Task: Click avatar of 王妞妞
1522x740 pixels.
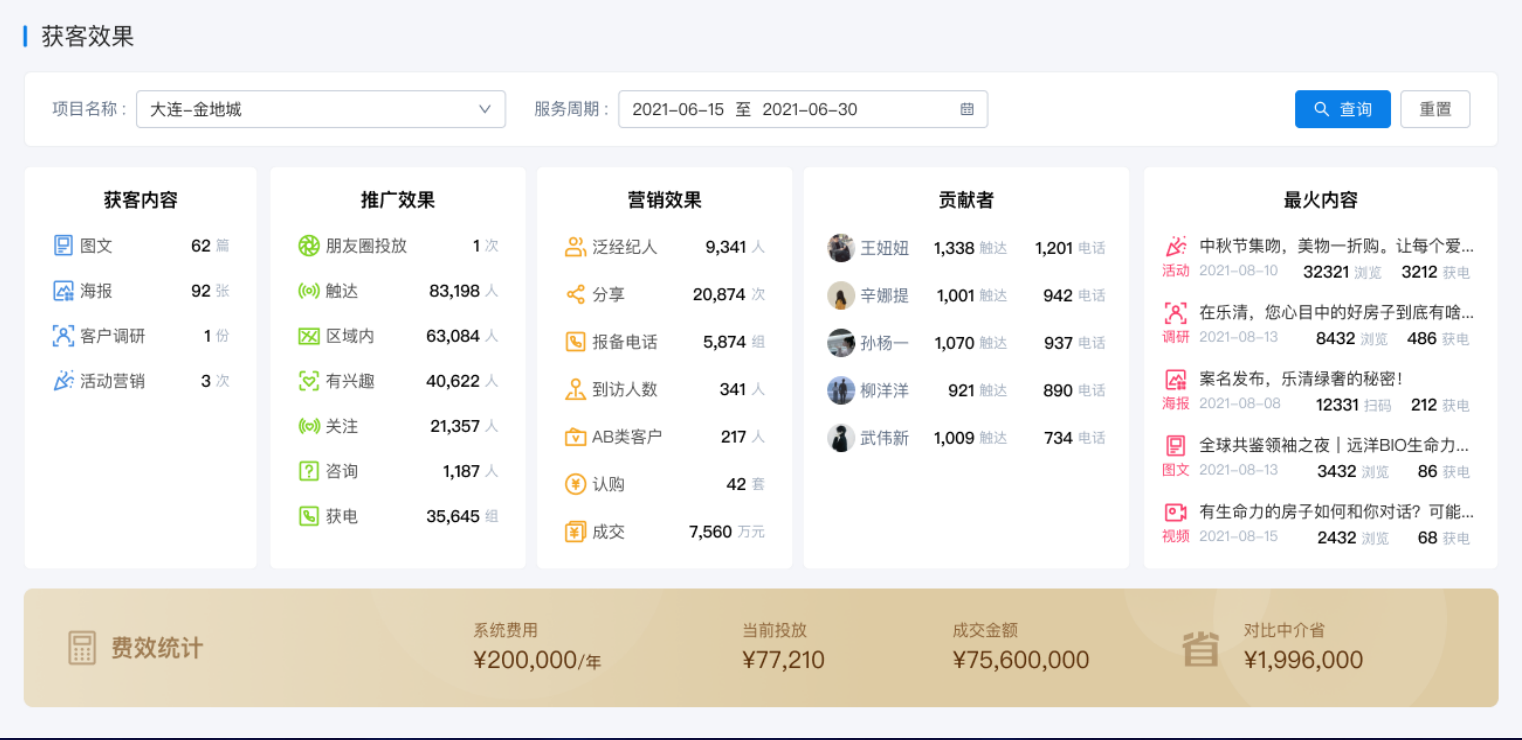Action: pos(841,248)
